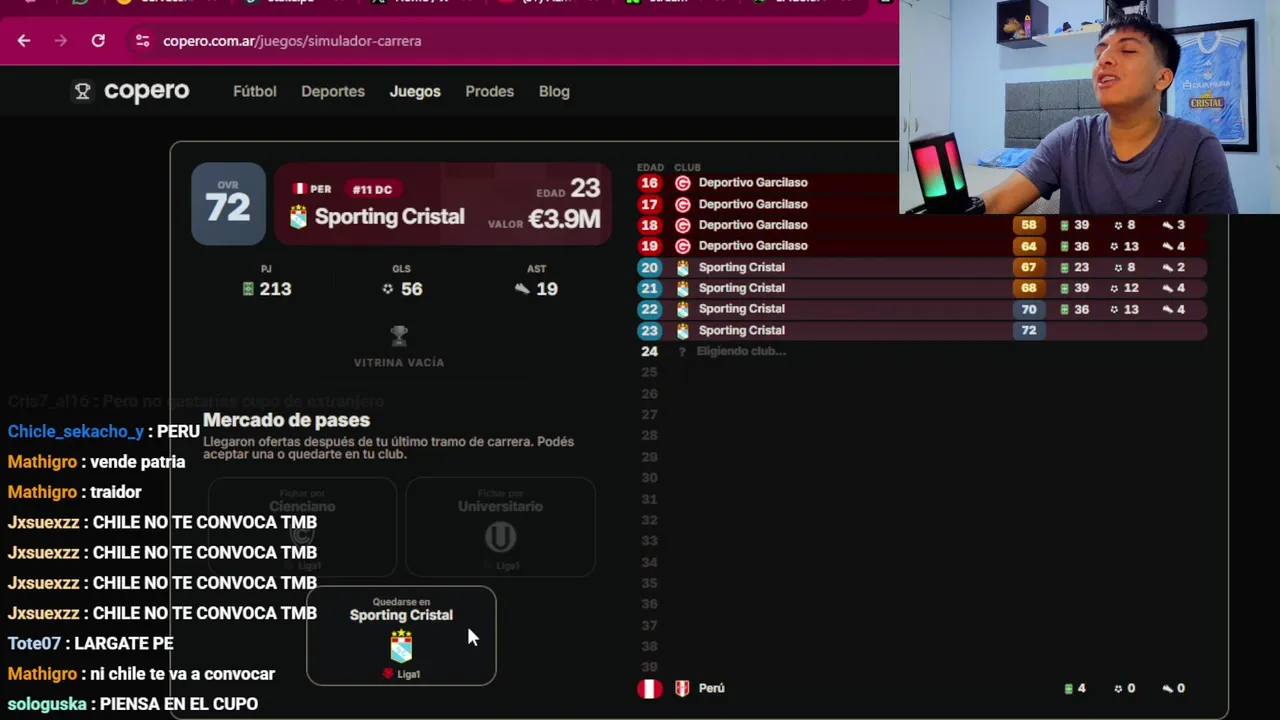This screenshot has height=720, width=1280.
Task: Click the 72 rating in age 23 row
Action: (x=1028, y=331)
